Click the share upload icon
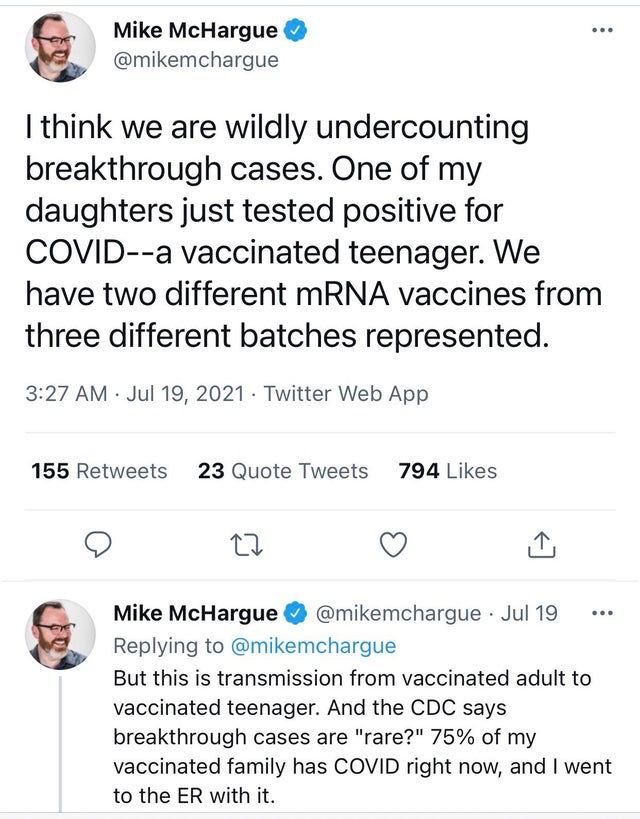Viewport: 640px width, 819px height. pos(538,545)
